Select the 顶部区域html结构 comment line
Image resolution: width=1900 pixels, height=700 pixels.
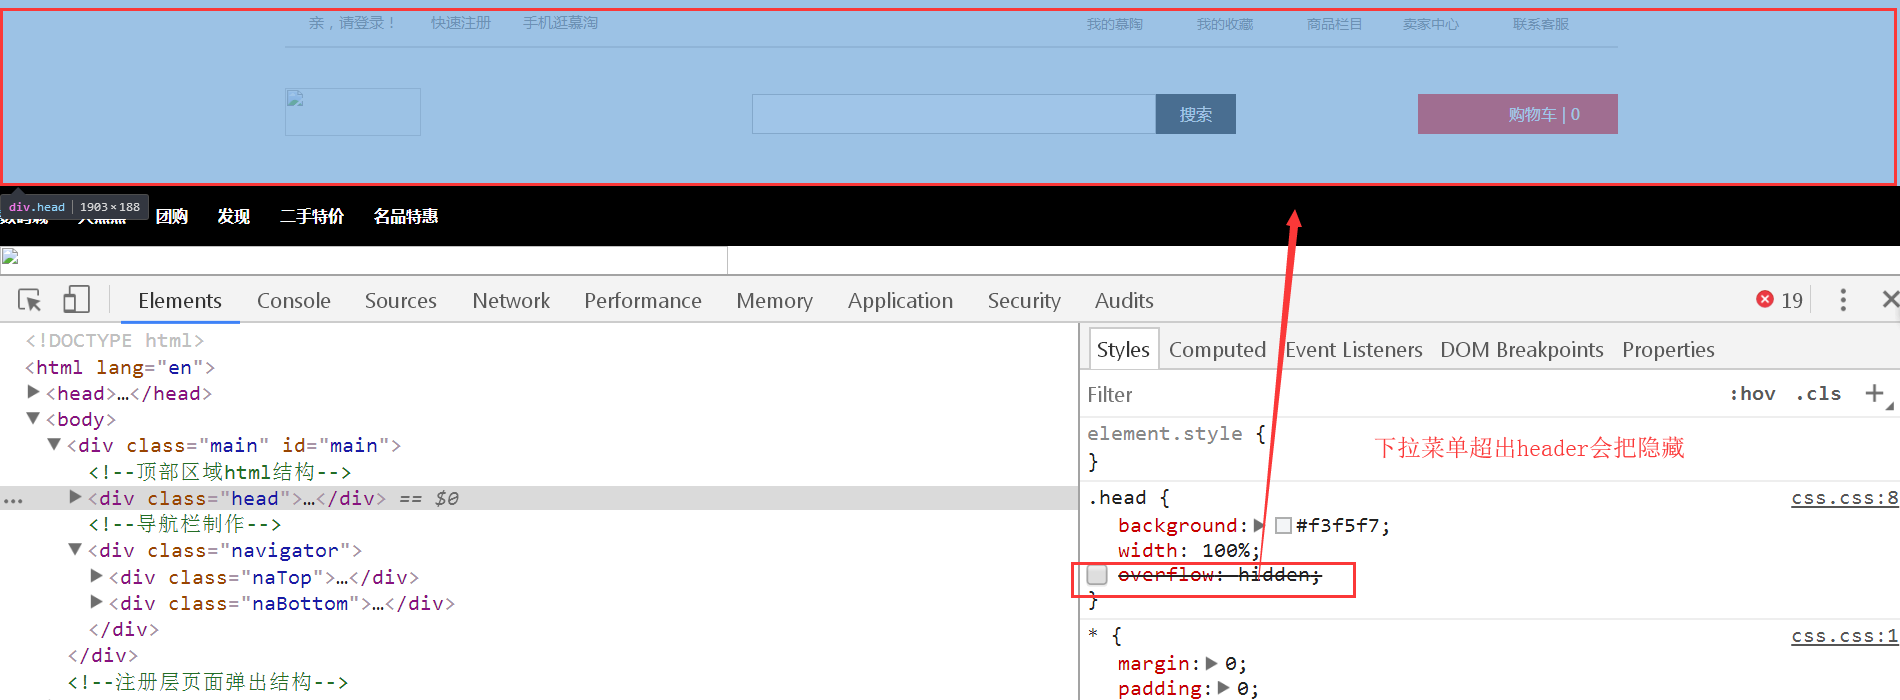click(220, 472)
